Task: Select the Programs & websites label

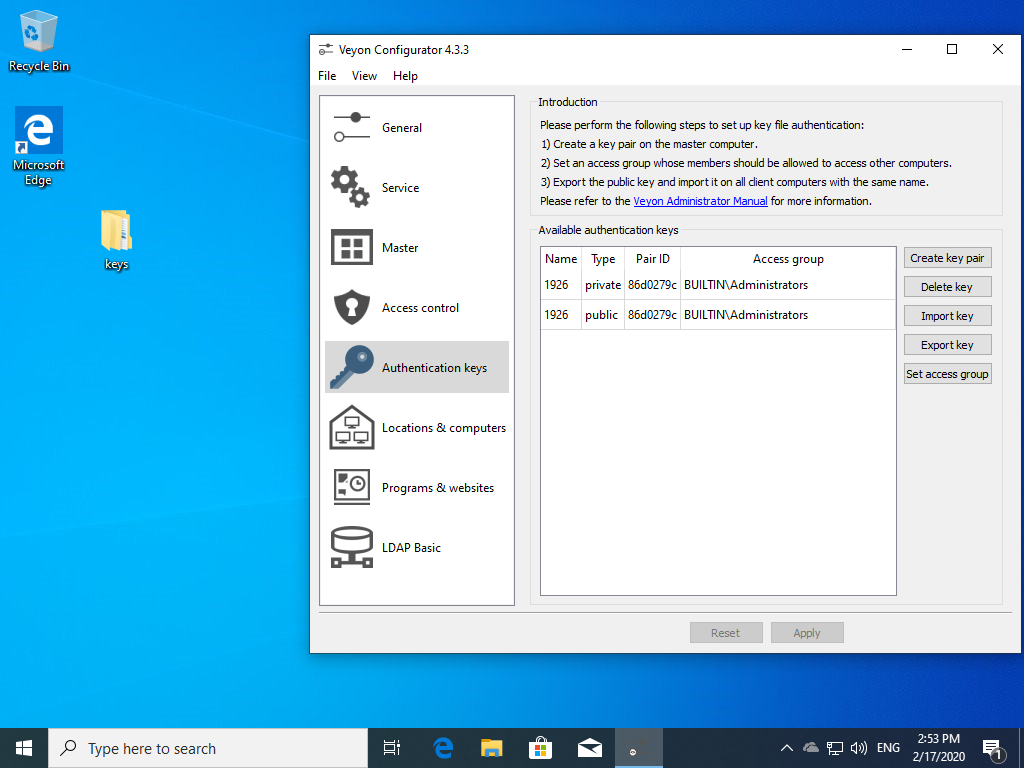Action: [438, 488]
